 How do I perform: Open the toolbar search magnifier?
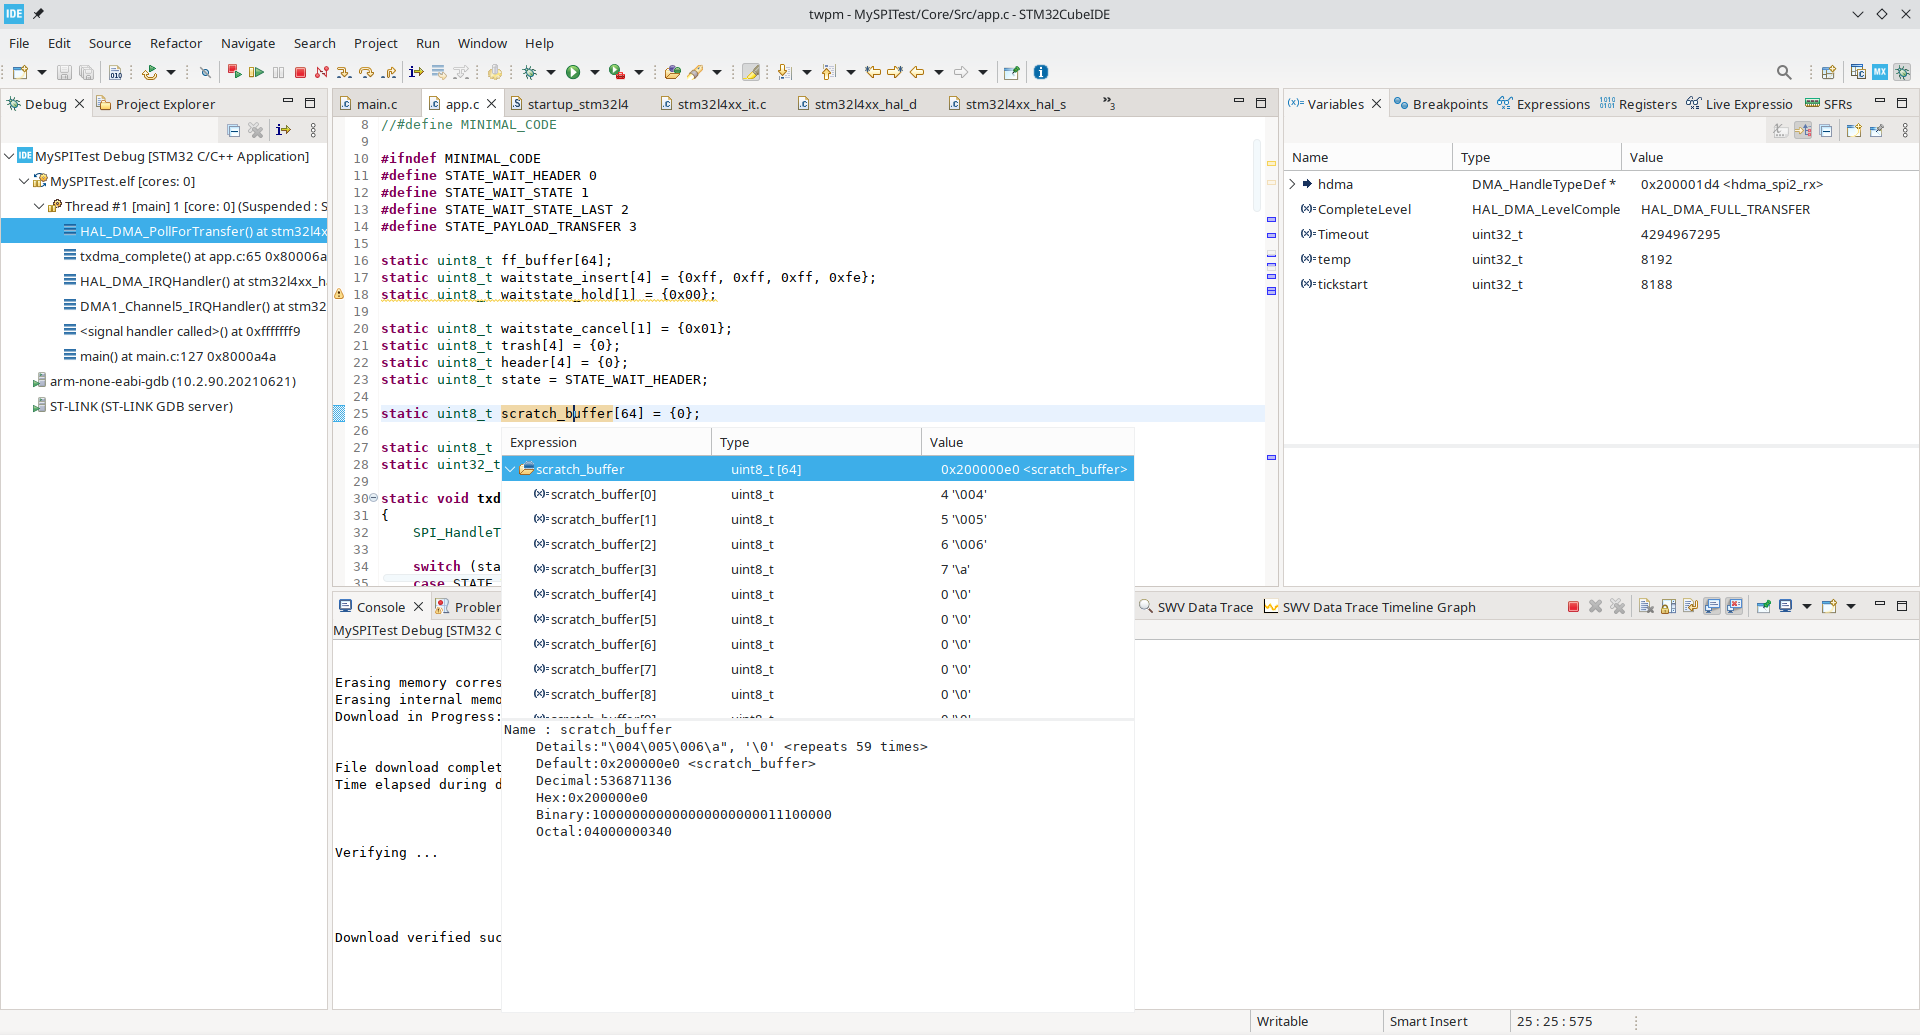(1783, 72)
